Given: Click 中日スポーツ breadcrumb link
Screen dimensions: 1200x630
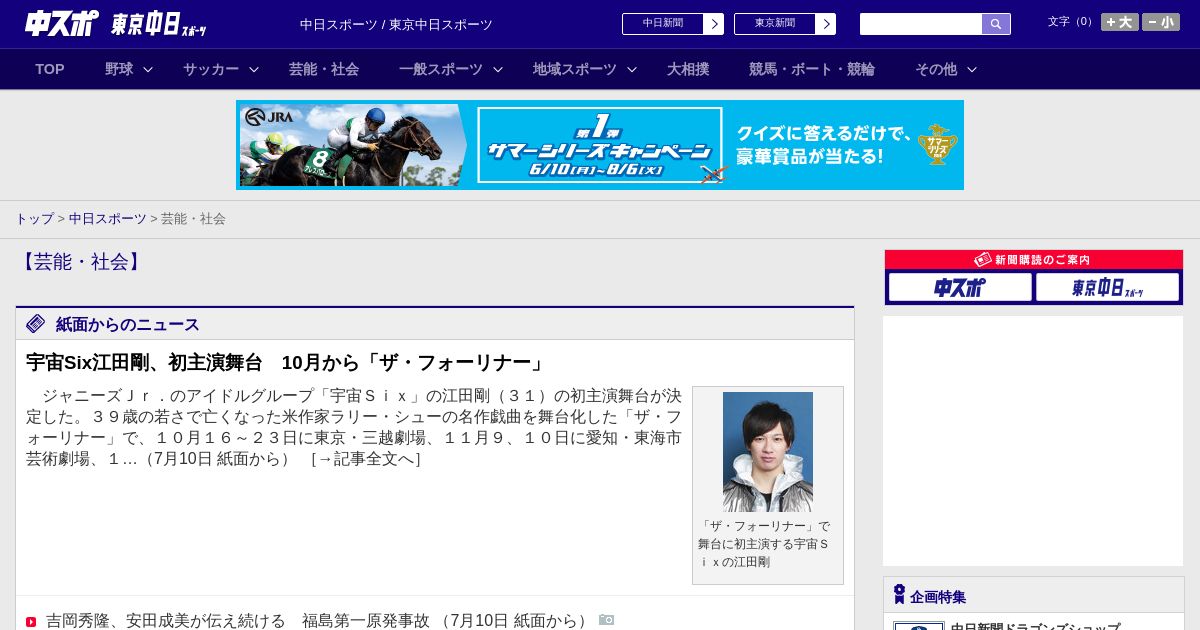Looking at the screenshot, I should pos(108,218).
